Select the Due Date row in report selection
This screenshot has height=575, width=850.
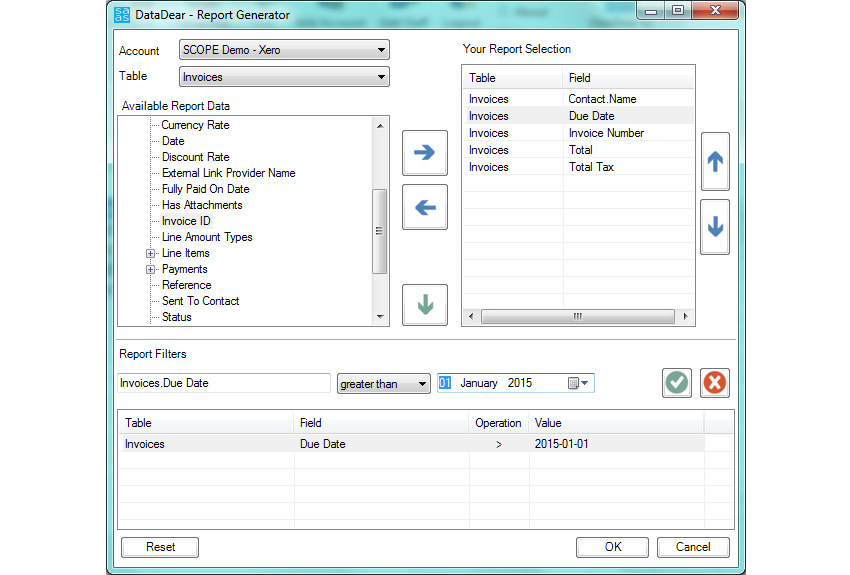(578, 116)
